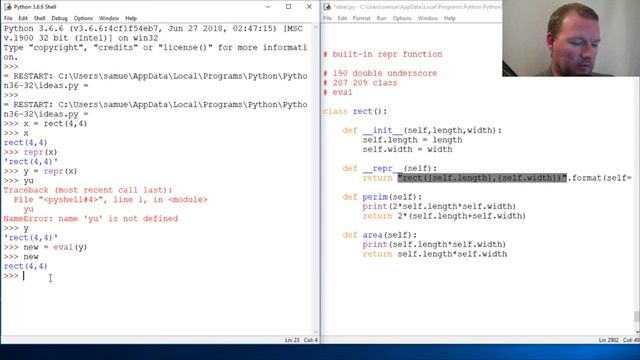Open the Help menu in ideas.py editor
Viewport: 640px width, 360px height.
click(450, 18)
